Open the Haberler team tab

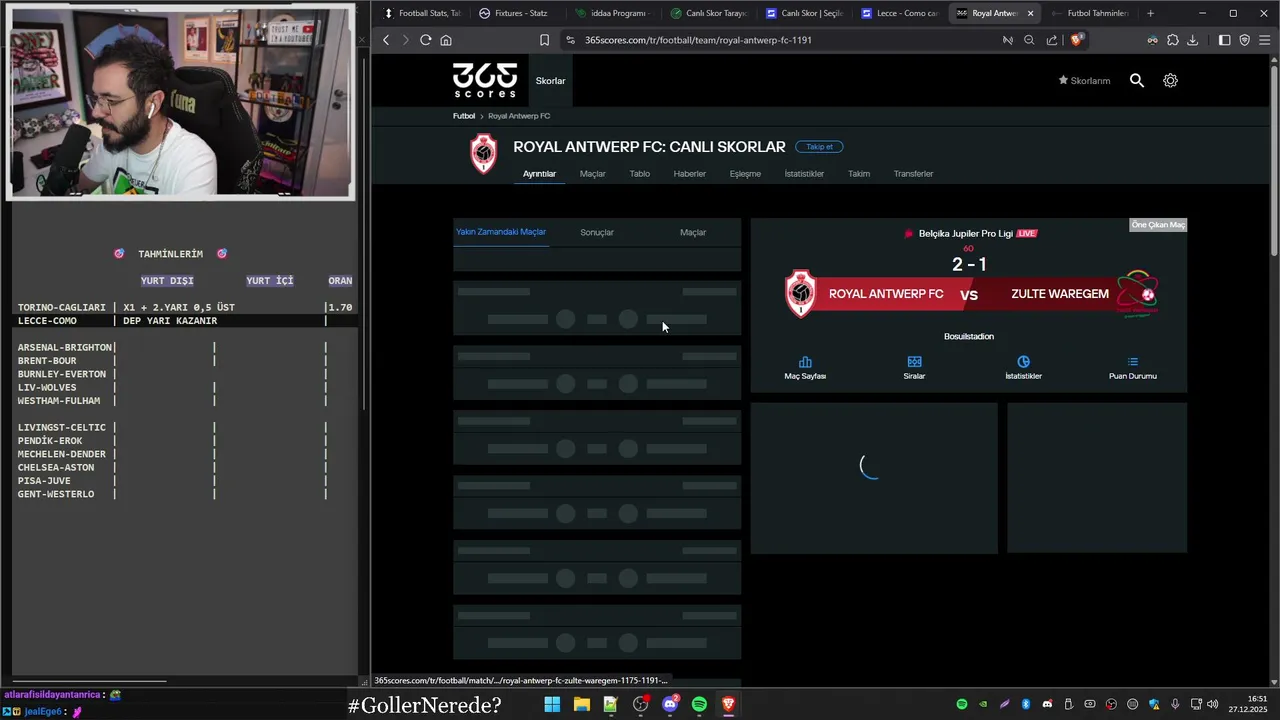point(690,174)
